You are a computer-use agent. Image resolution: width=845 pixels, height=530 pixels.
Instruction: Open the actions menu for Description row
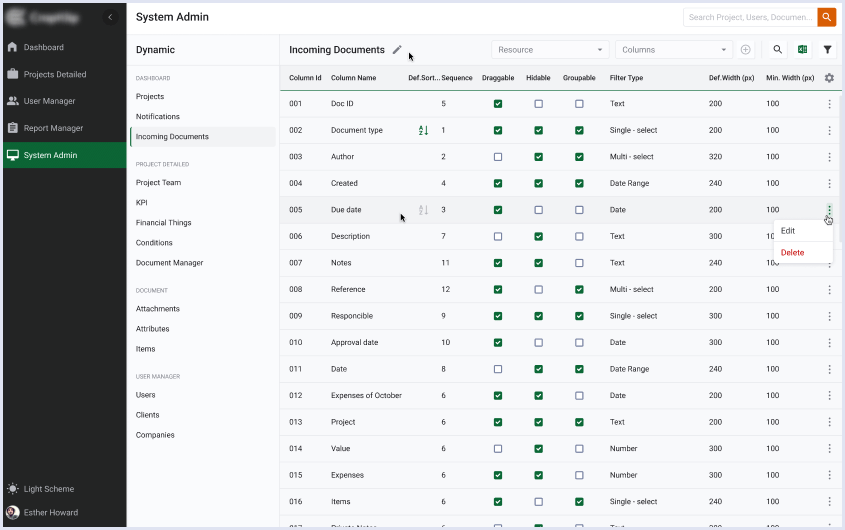829,237
